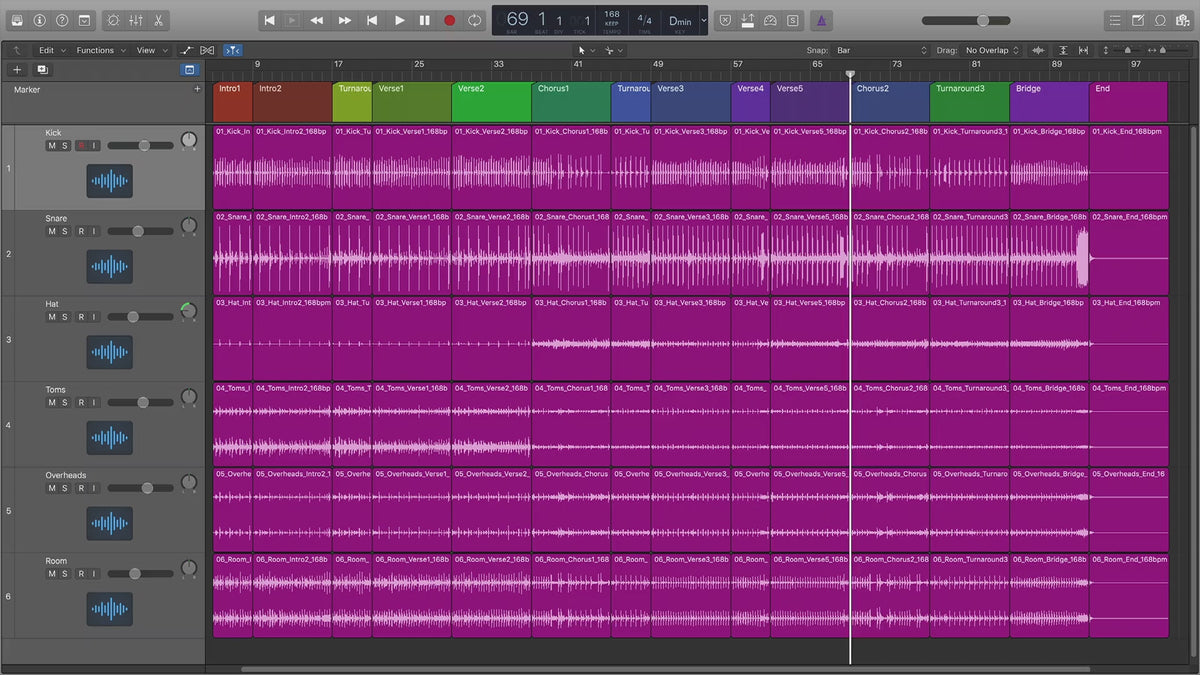Click the add new track plus button
Image resolution: width=1200 pixels, height=675 pixels.
tap(17, 70)
